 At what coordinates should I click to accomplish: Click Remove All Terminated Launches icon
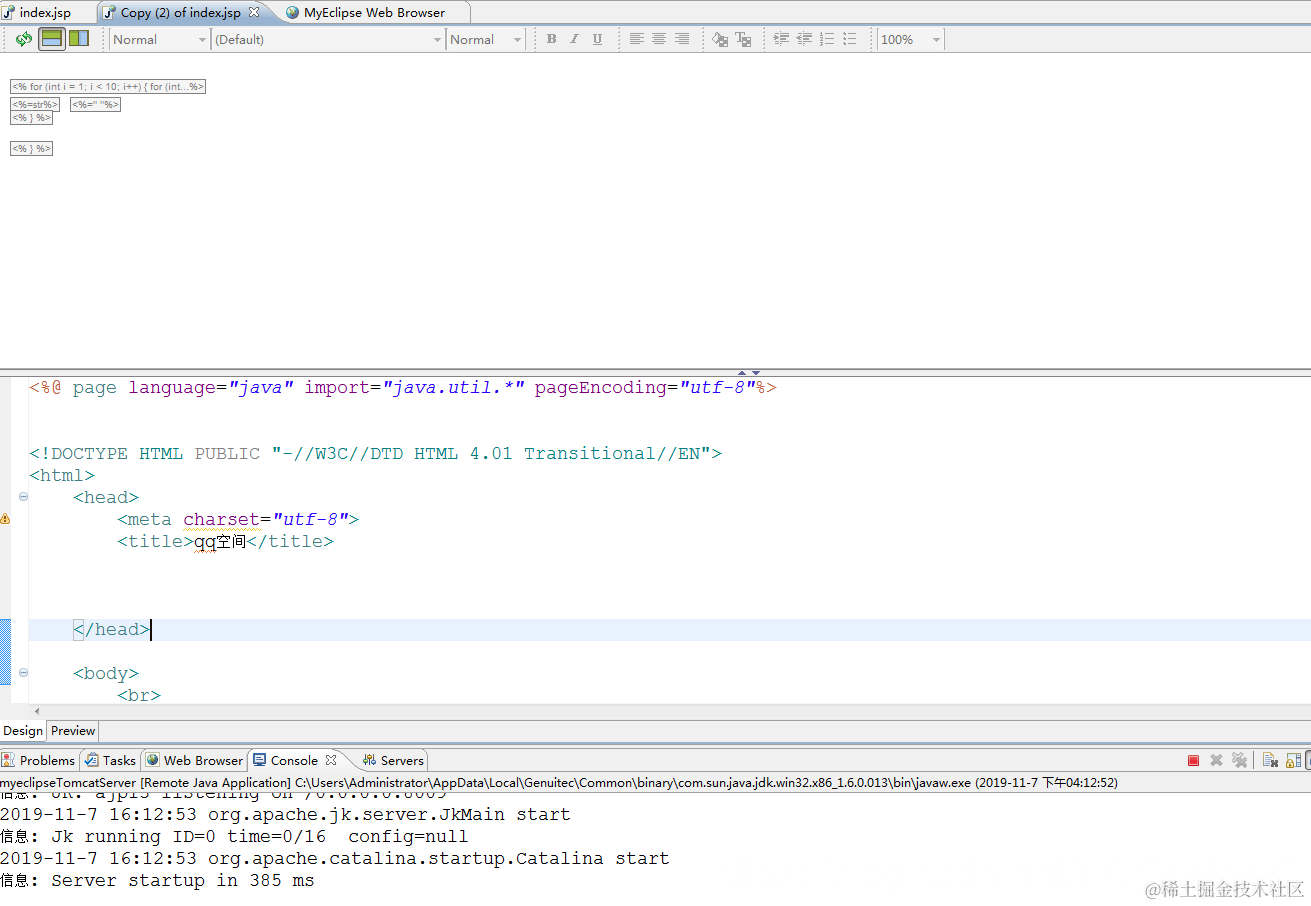1239,760
